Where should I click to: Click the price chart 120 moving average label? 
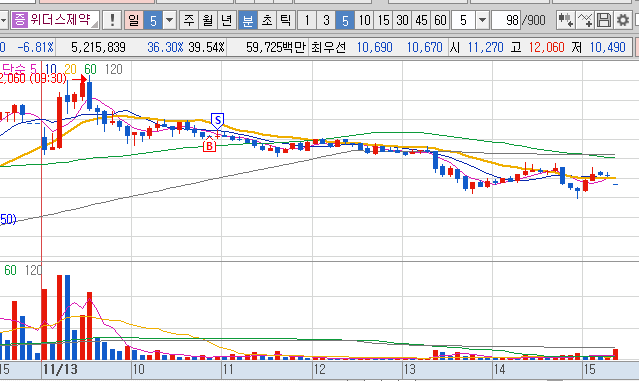coord(113,69)
